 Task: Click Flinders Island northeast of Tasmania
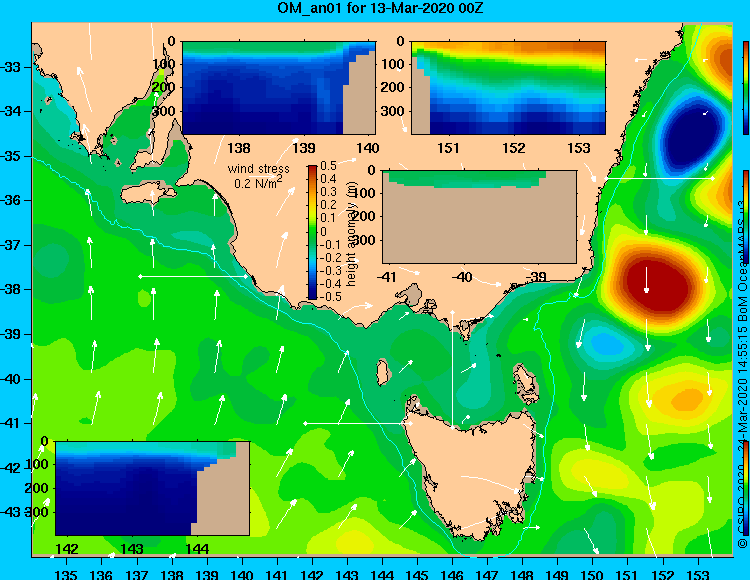[x=526, y=383]
